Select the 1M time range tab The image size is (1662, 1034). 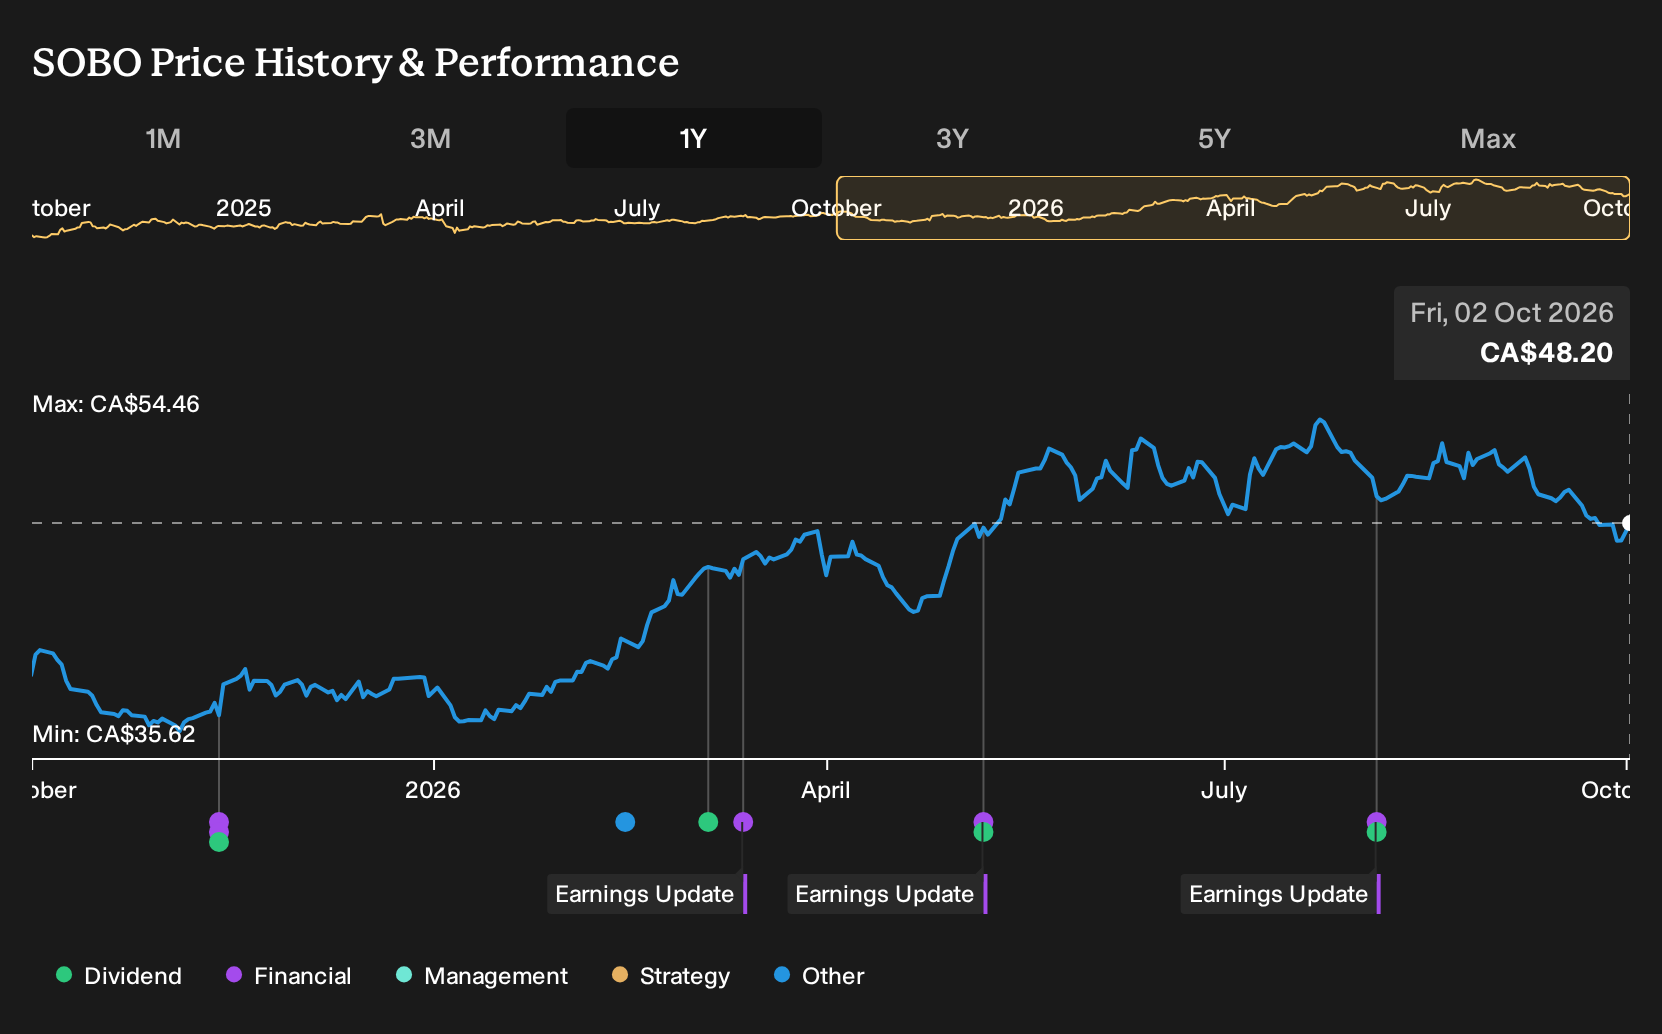tap(163, 138)
